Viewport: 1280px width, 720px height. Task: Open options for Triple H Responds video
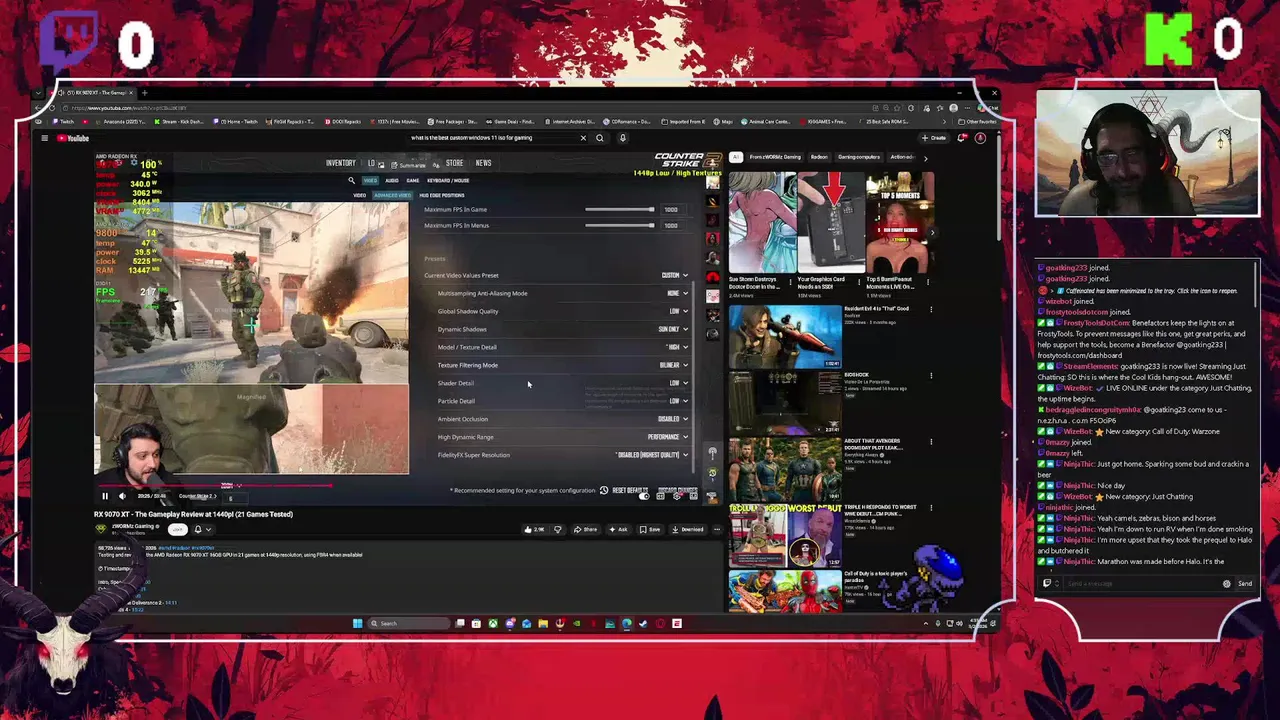pos(931,508)
